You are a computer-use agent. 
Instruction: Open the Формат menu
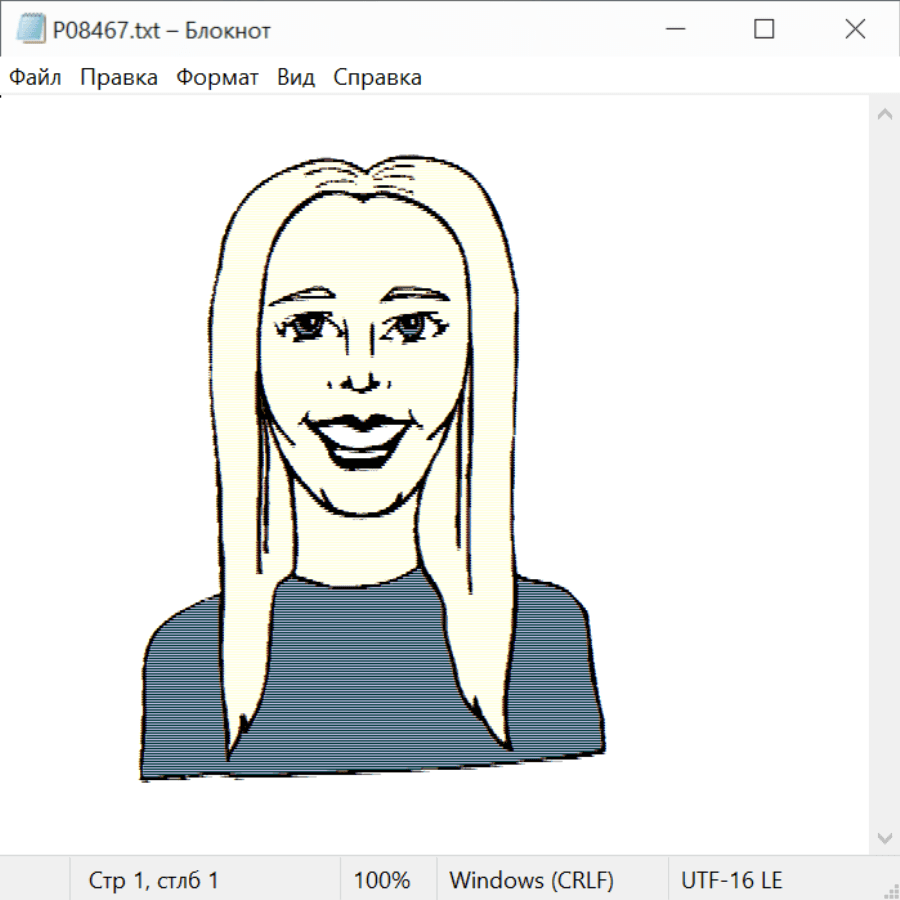217,78
